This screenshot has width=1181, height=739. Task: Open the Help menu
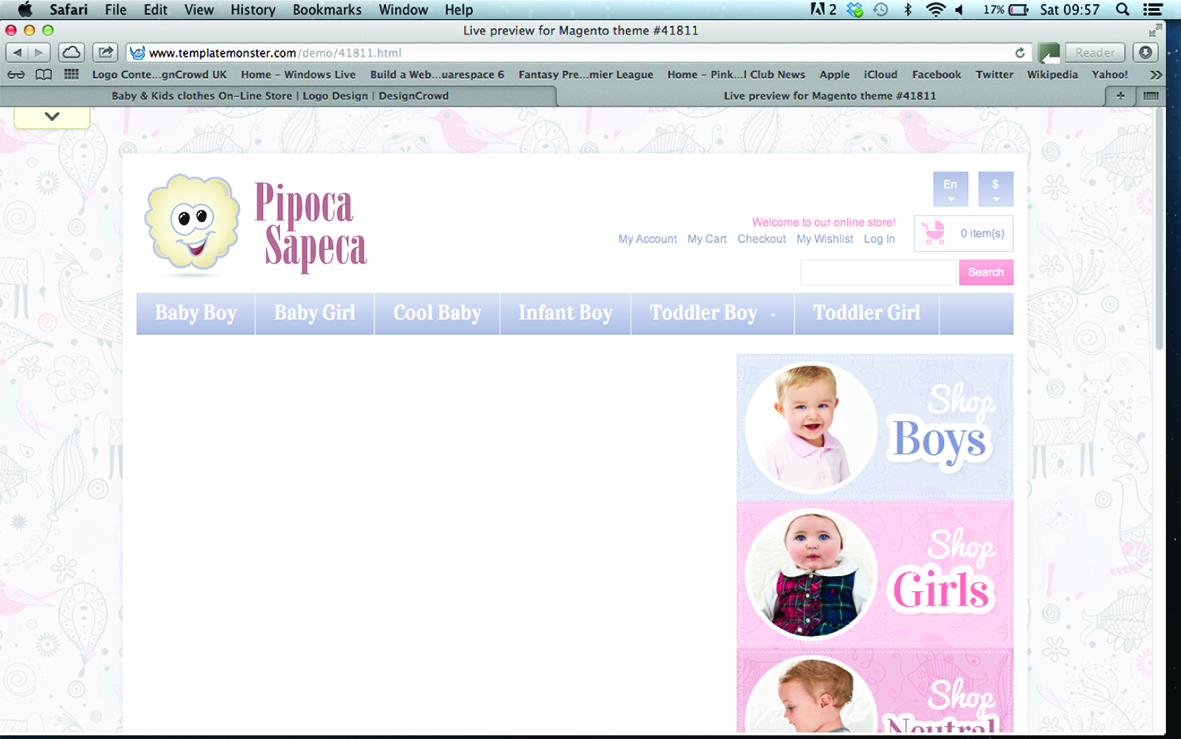[x=458, y=10]
